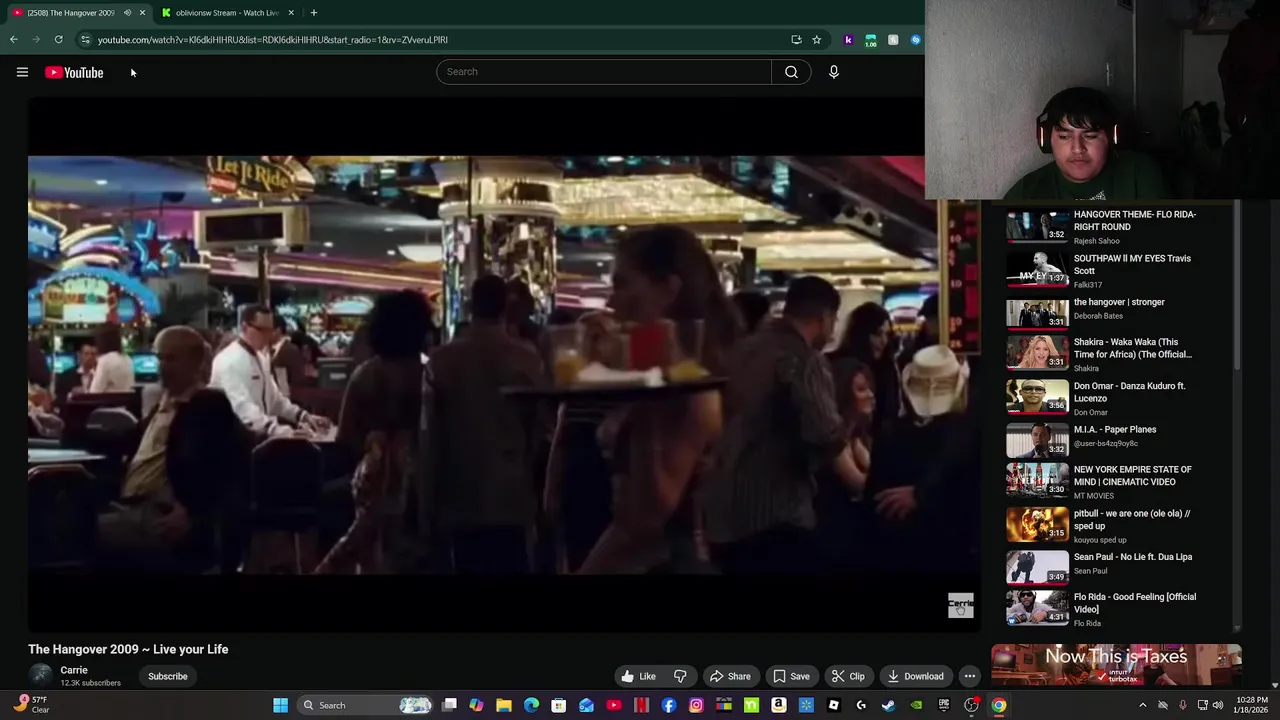Click into the YouTube search field

tap(604, 72)
